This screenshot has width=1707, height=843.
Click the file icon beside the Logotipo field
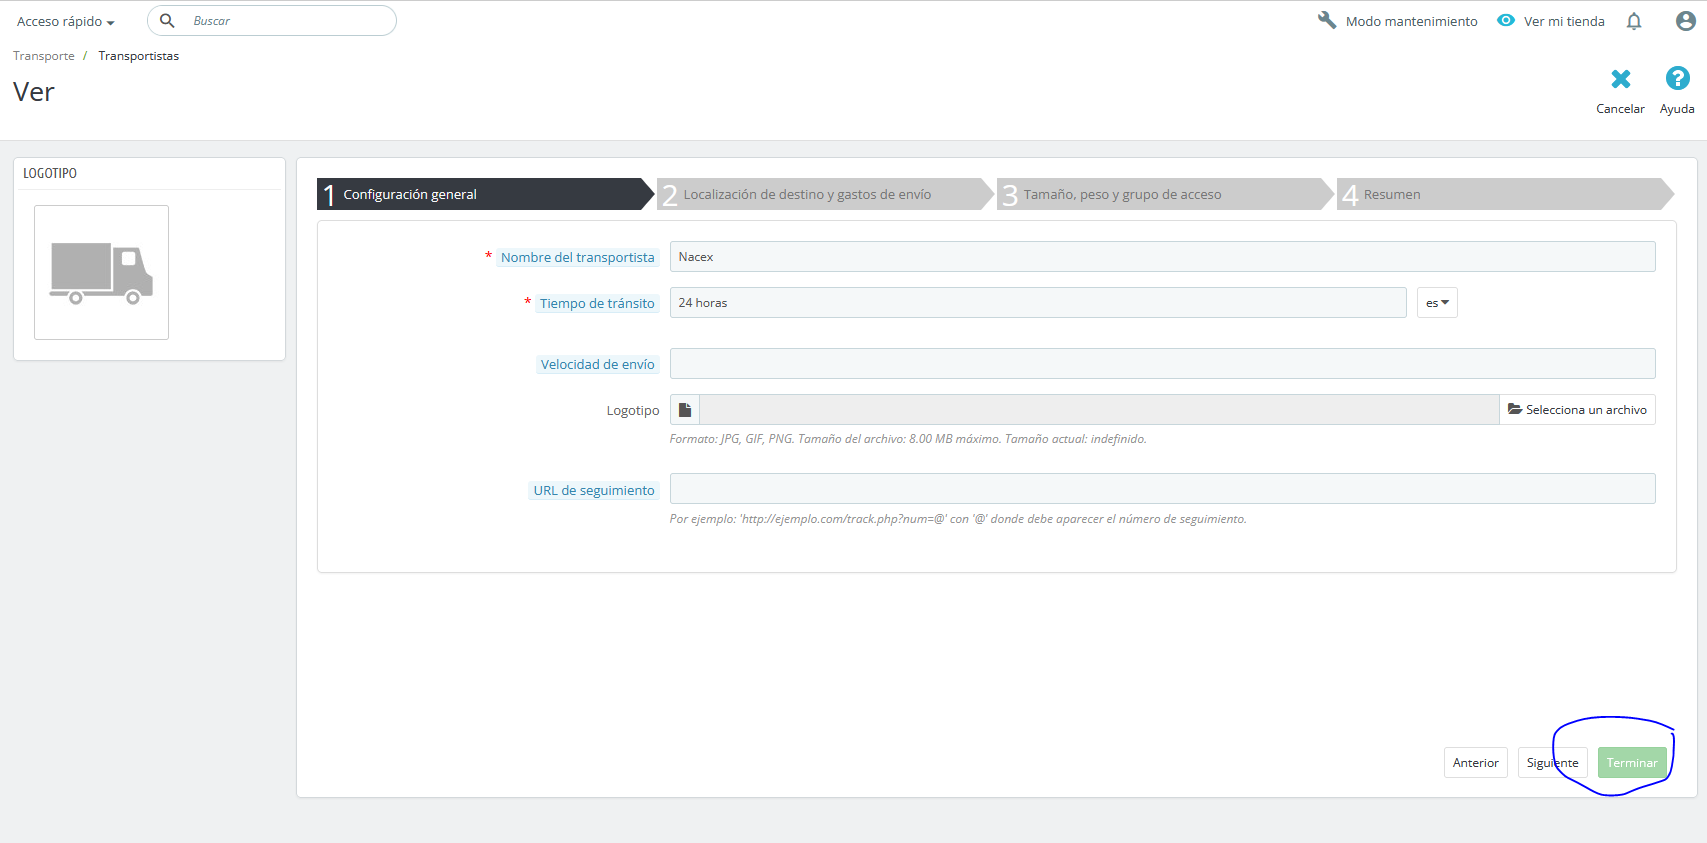tap(685, 410)
